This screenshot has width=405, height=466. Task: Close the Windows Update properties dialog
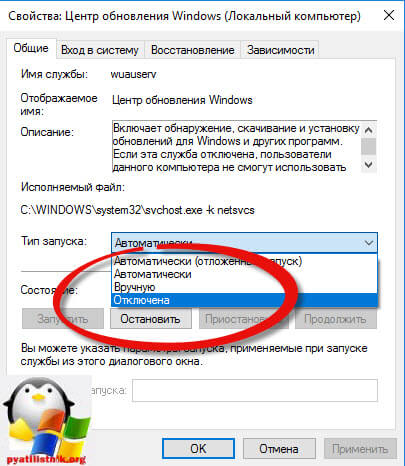[389, 15]
